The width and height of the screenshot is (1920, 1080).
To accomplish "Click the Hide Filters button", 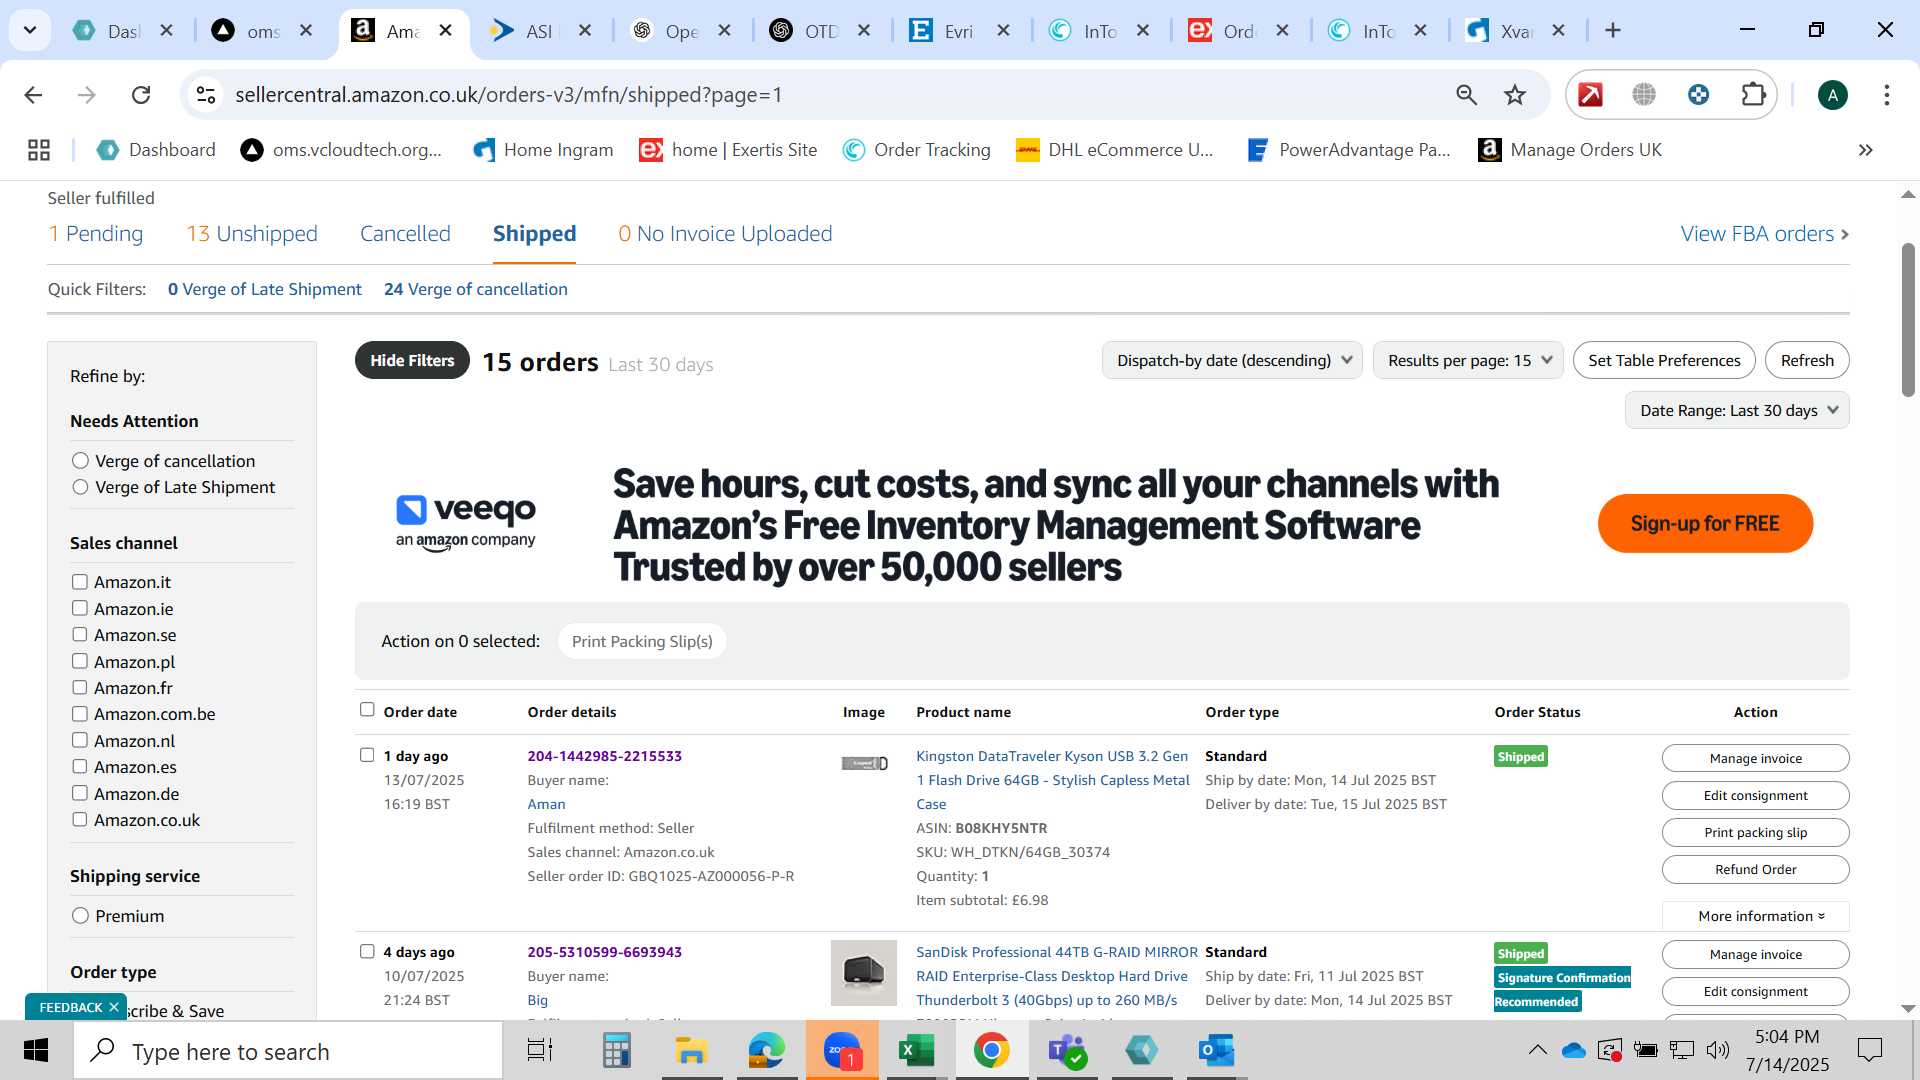I will click(x=412, y=360).
